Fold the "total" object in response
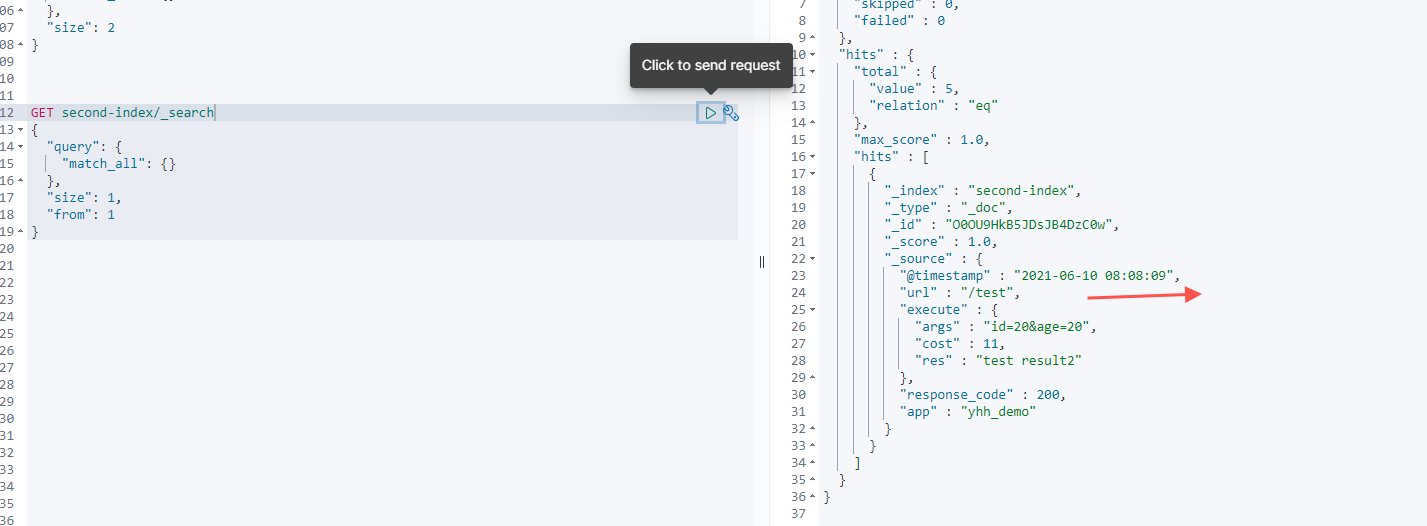 point(813,72)
